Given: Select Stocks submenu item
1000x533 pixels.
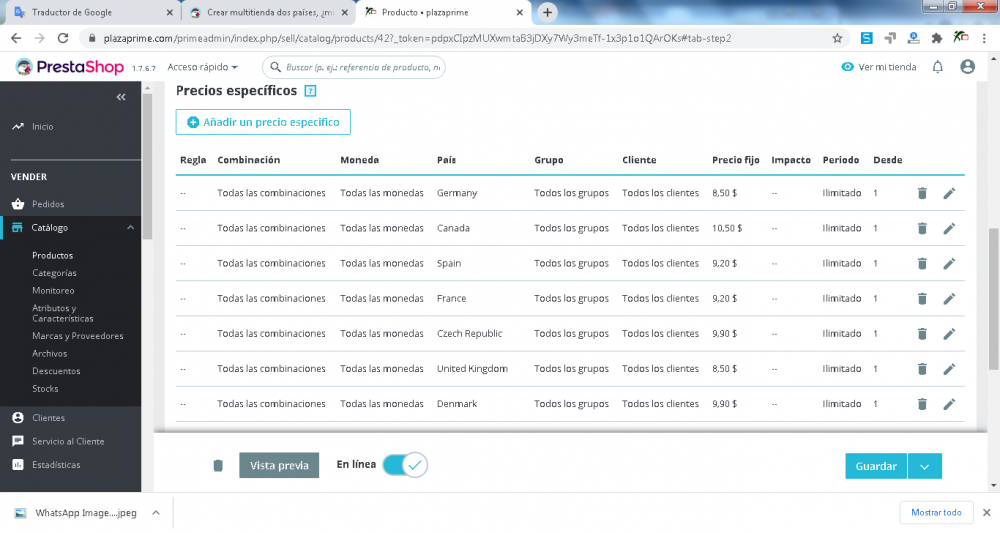Looking at the screenshot, I should 45,388.
